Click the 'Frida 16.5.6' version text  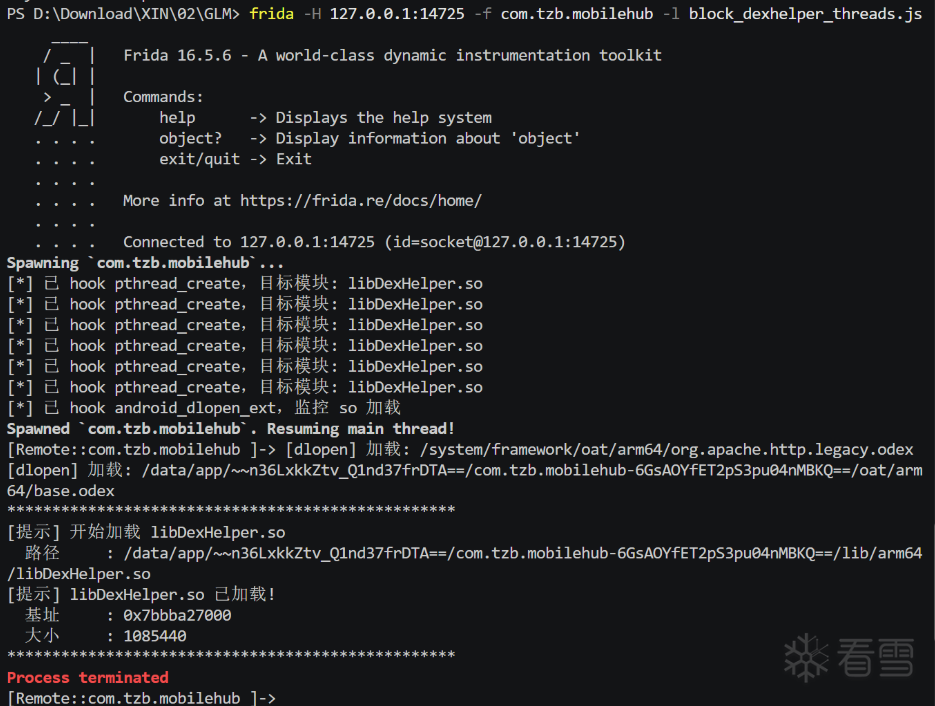(177, 55)
